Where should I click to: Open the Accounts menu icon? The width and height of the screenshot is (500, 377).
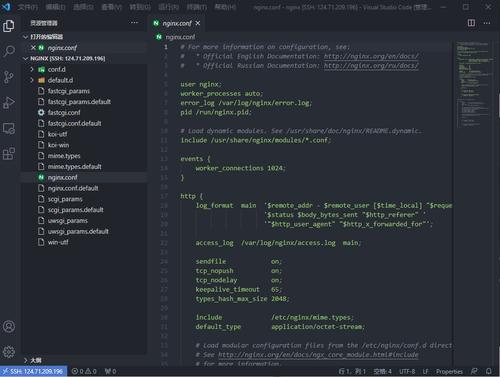point(9,326)
